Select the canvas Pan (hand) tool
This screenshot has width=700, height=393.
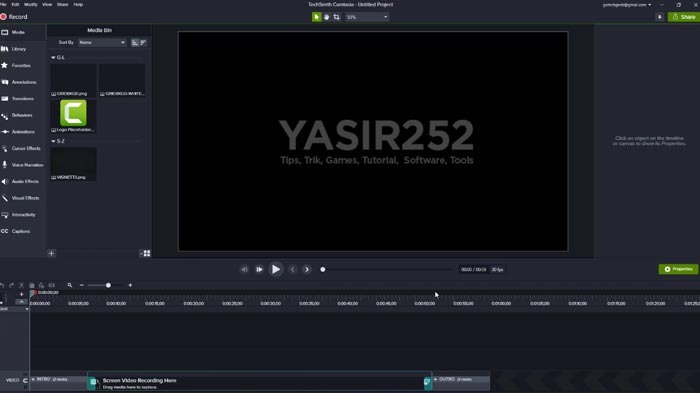click(326, 17)
